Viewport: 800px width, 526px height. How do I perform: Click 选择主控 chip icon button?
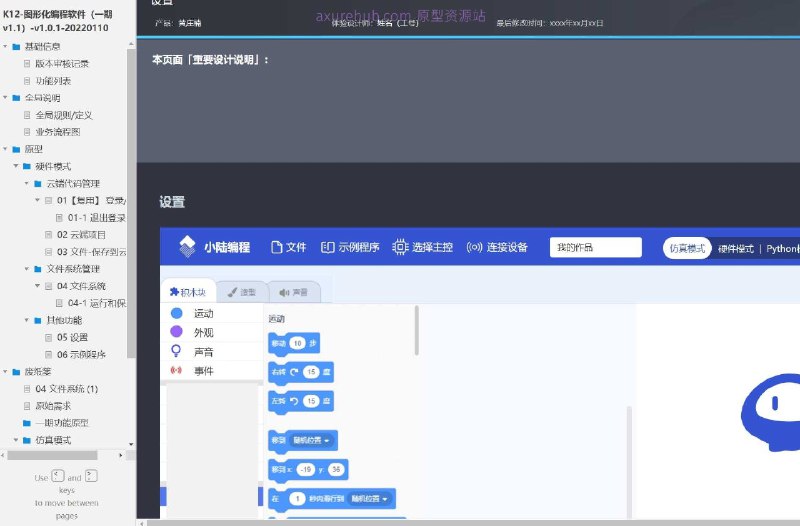400,247
